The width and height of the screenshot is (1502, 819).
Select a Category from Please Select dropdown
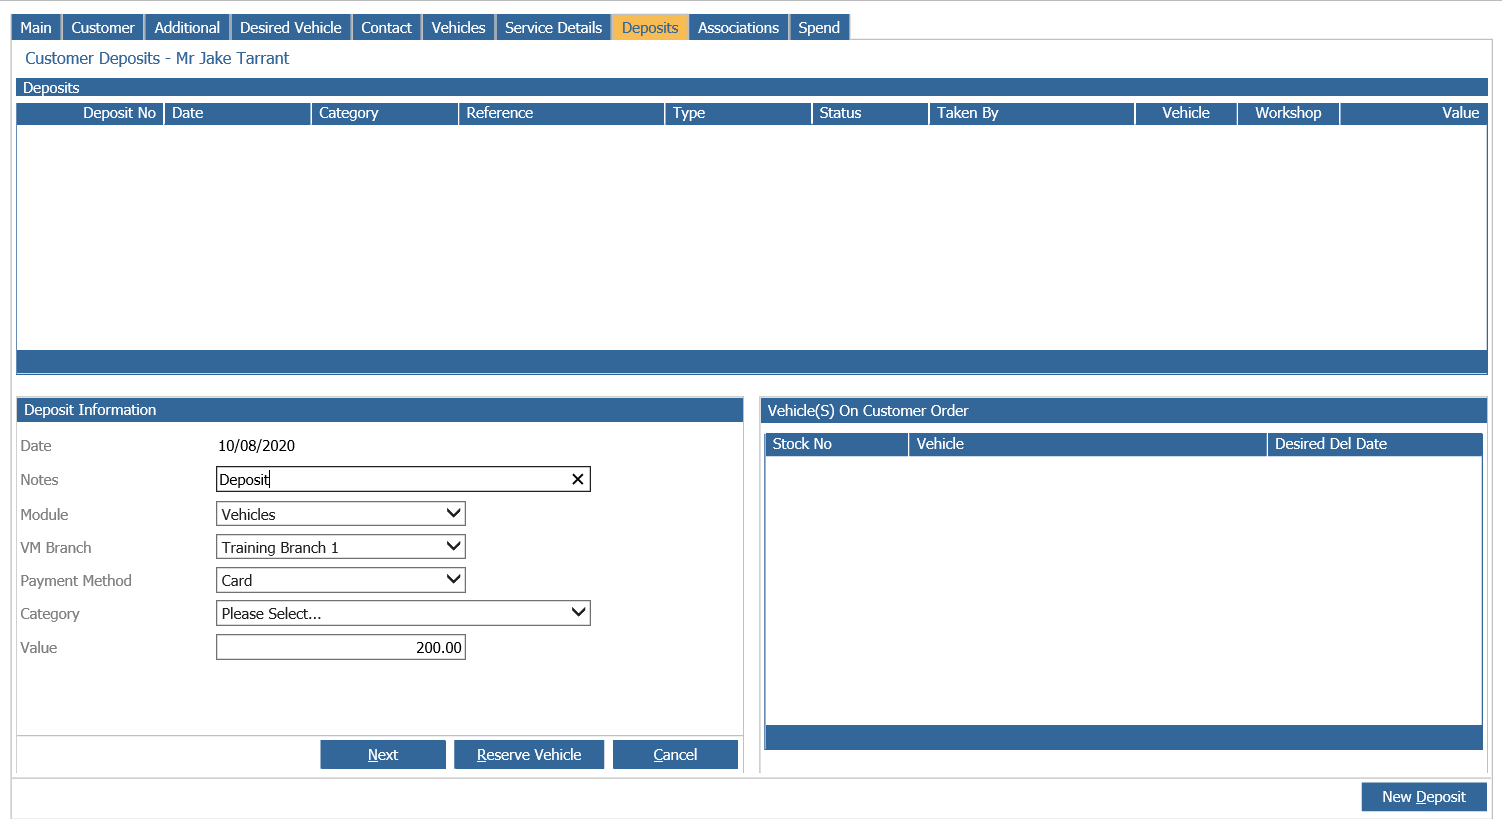[403, 613]
